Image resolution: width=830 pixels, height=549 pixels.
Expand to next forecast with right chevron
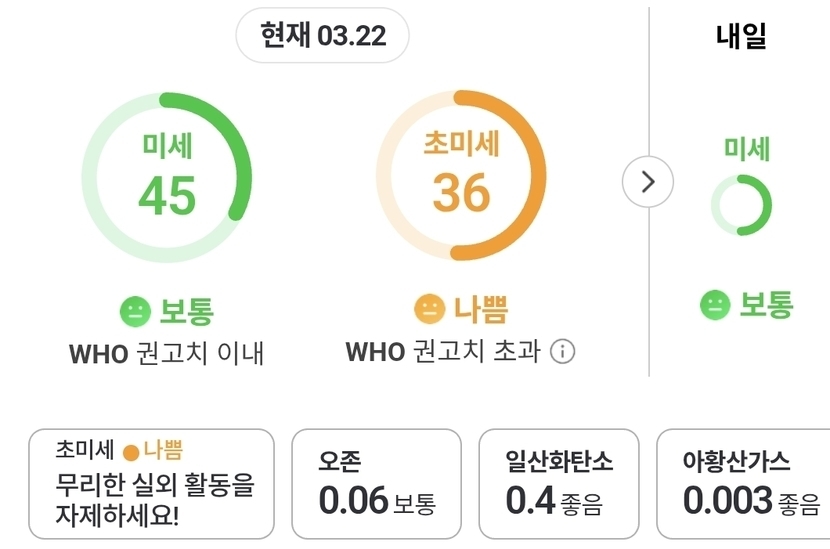pyautogui.click(x=647, y=181)
